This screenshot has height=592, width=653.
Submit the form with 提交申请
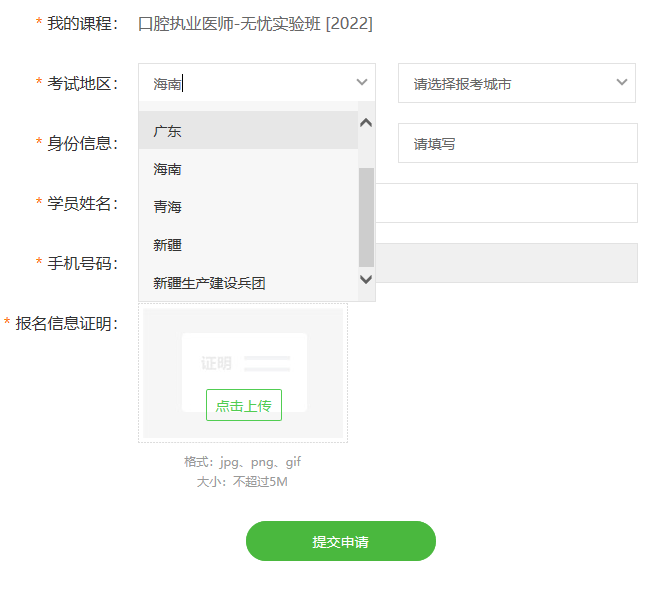(x=340, y=541)
